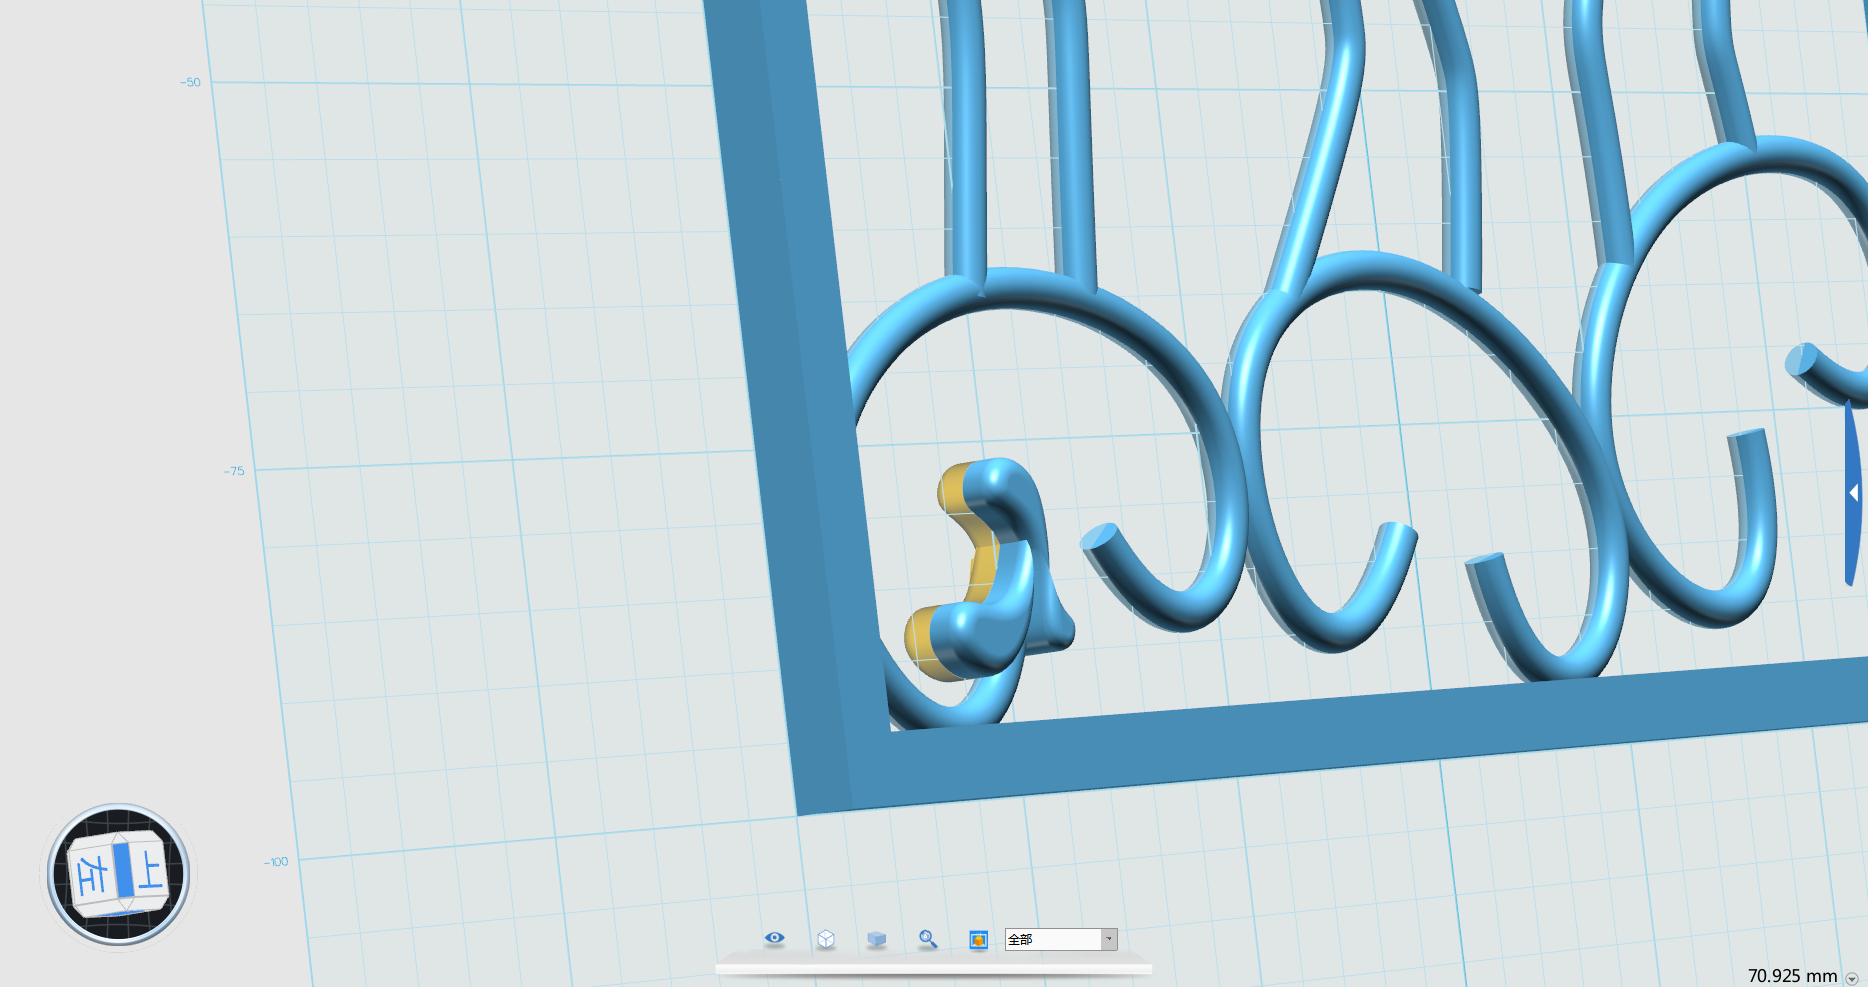Open the 70.925 mm units dropdown arrow
Viewport: 1868px width, 987px height.
tap(1852, 978)
